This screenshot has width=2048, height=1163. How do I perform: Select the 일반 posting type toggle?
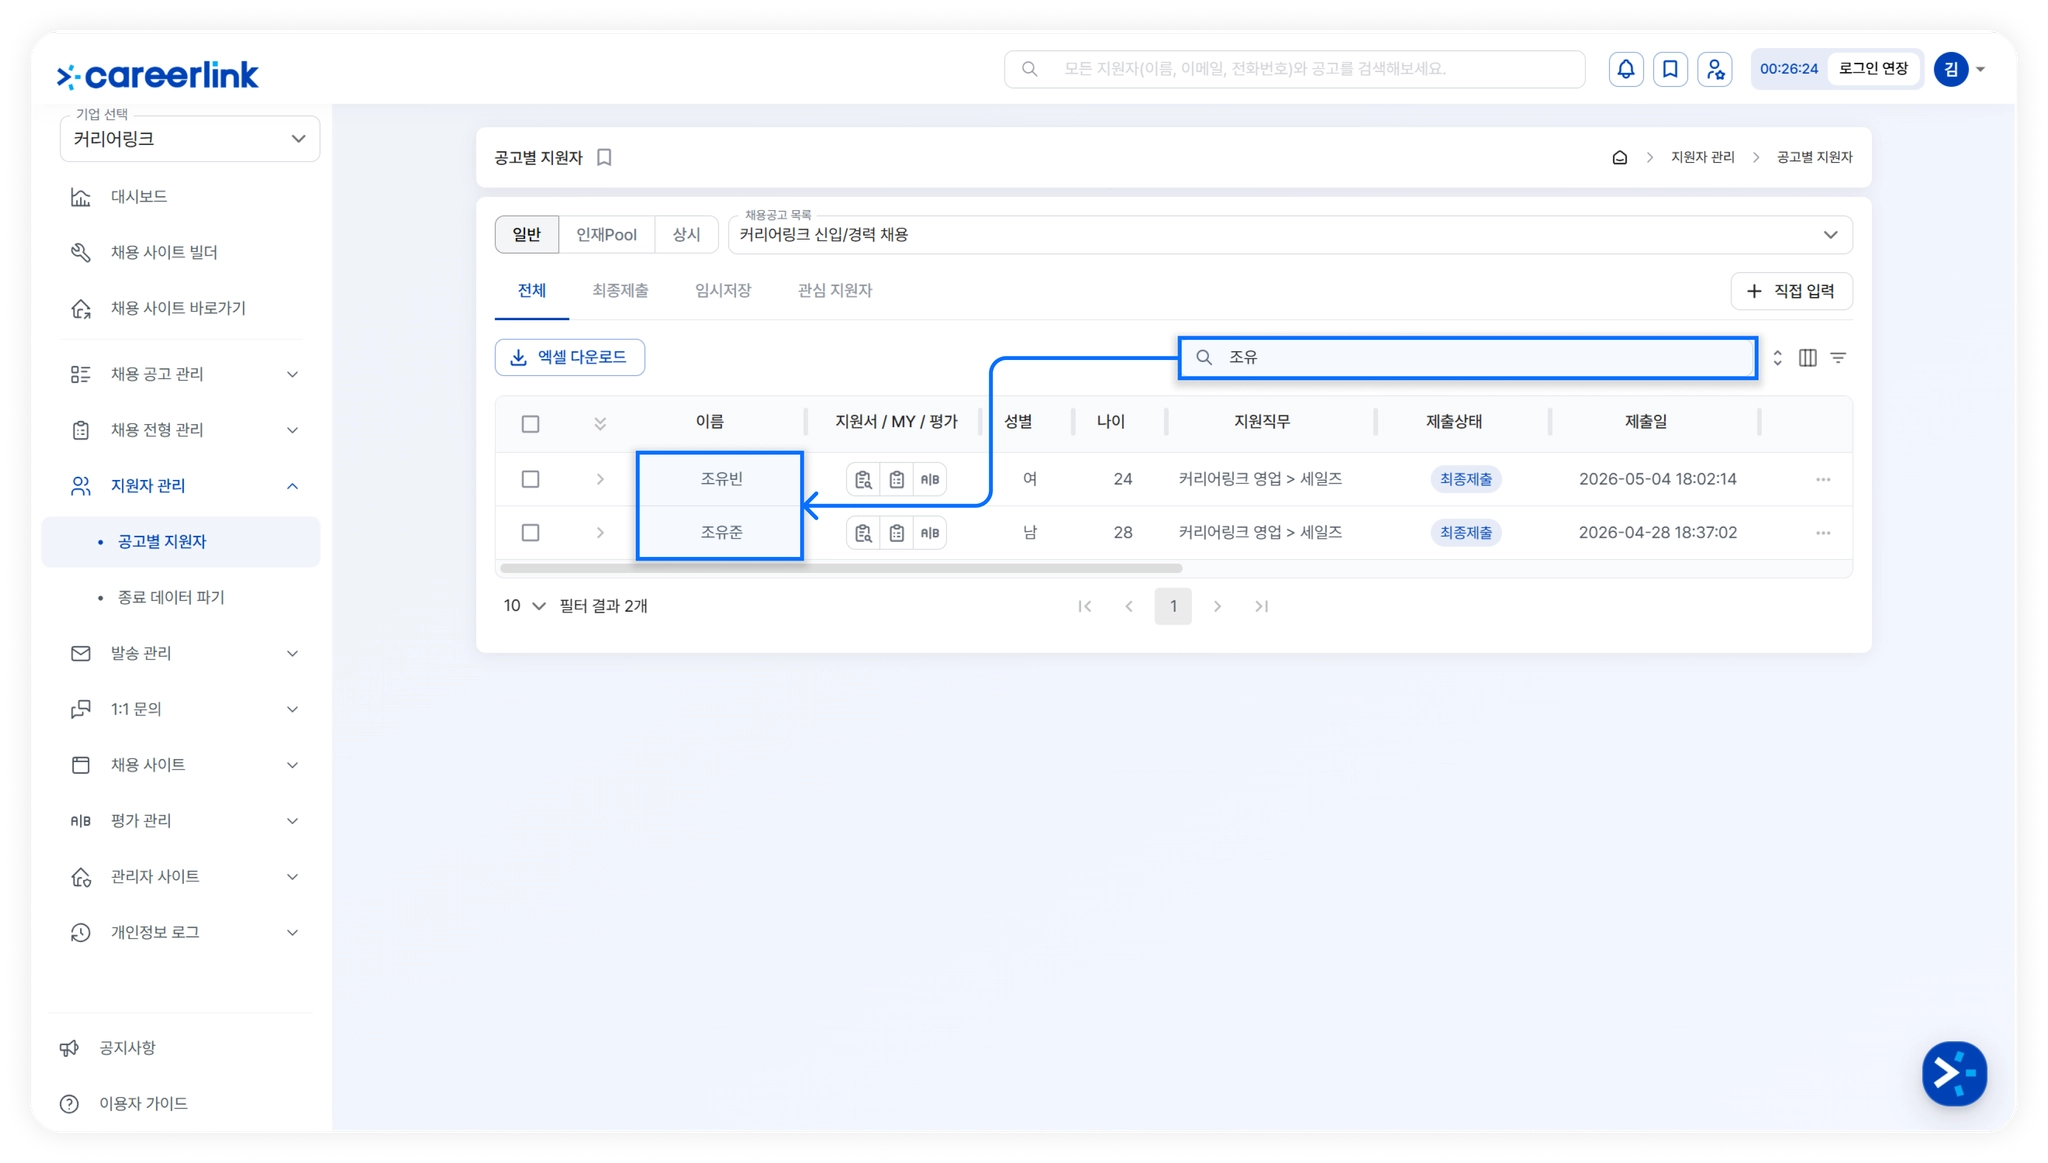pyautogui.click(x=527, y=234)
